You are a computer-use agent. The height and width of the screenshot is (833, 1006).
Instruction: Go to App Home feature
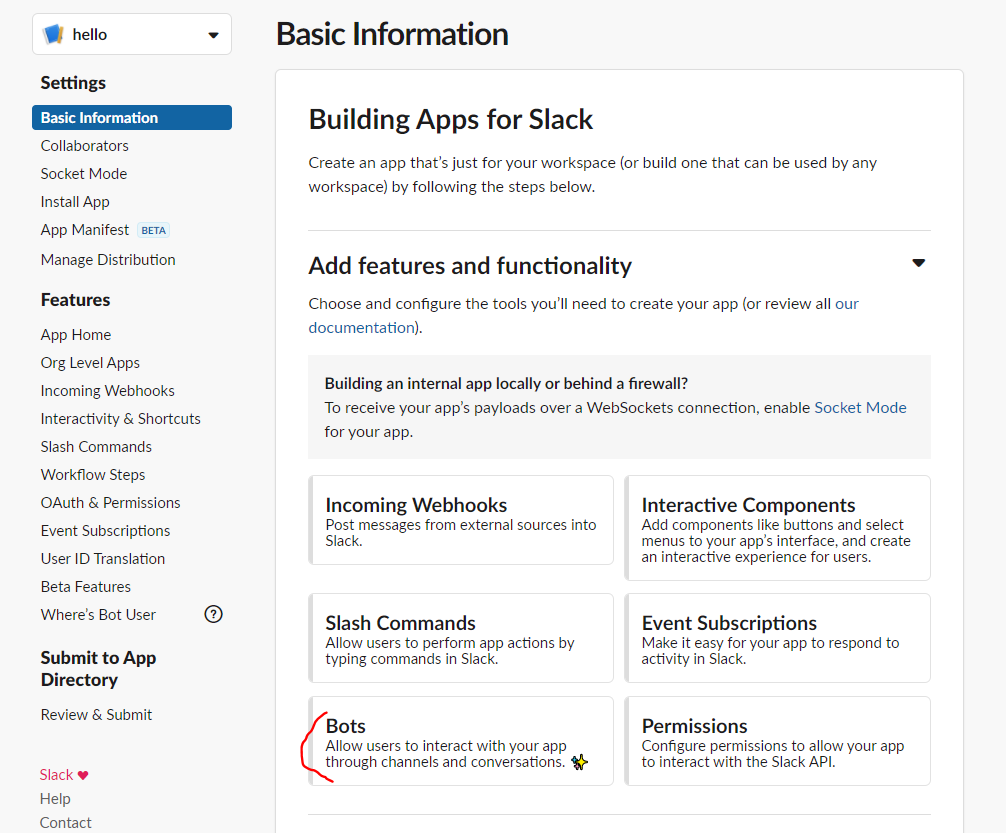tap(76, 335)
